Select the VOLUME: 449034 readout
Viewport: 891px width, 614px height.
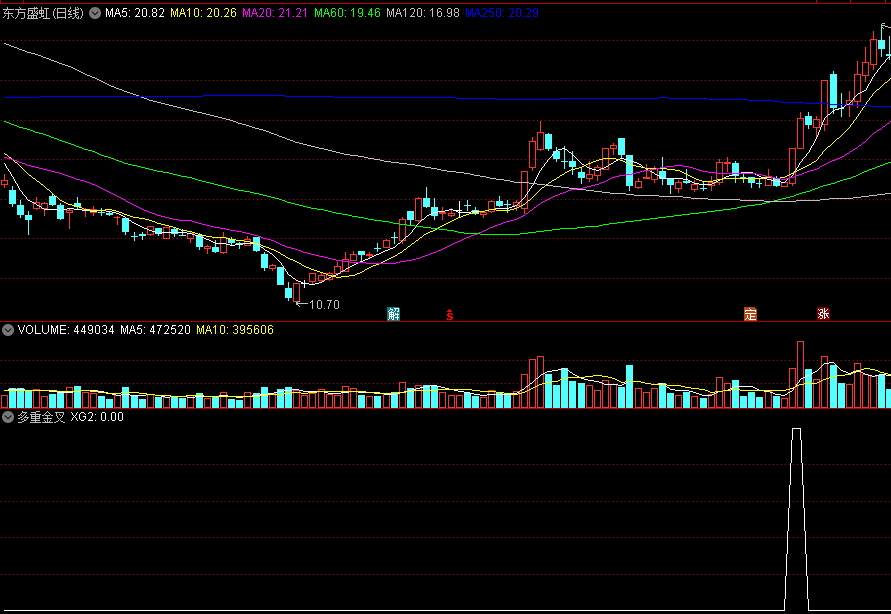point(66,330)
